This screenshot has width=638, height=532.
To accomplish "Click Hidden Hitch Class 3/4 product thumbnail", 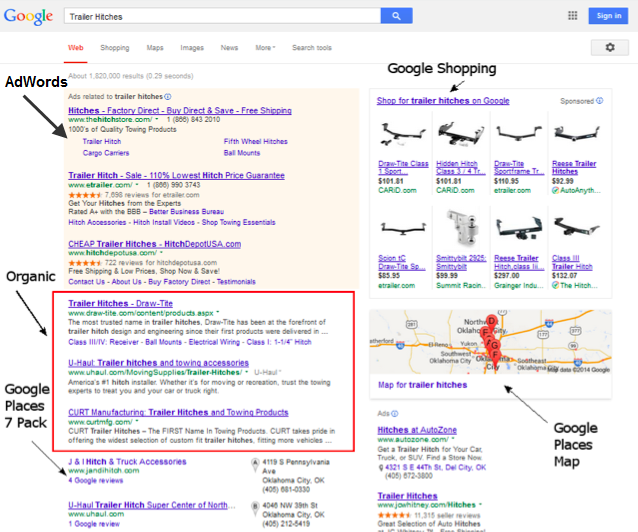I will 461,134.
